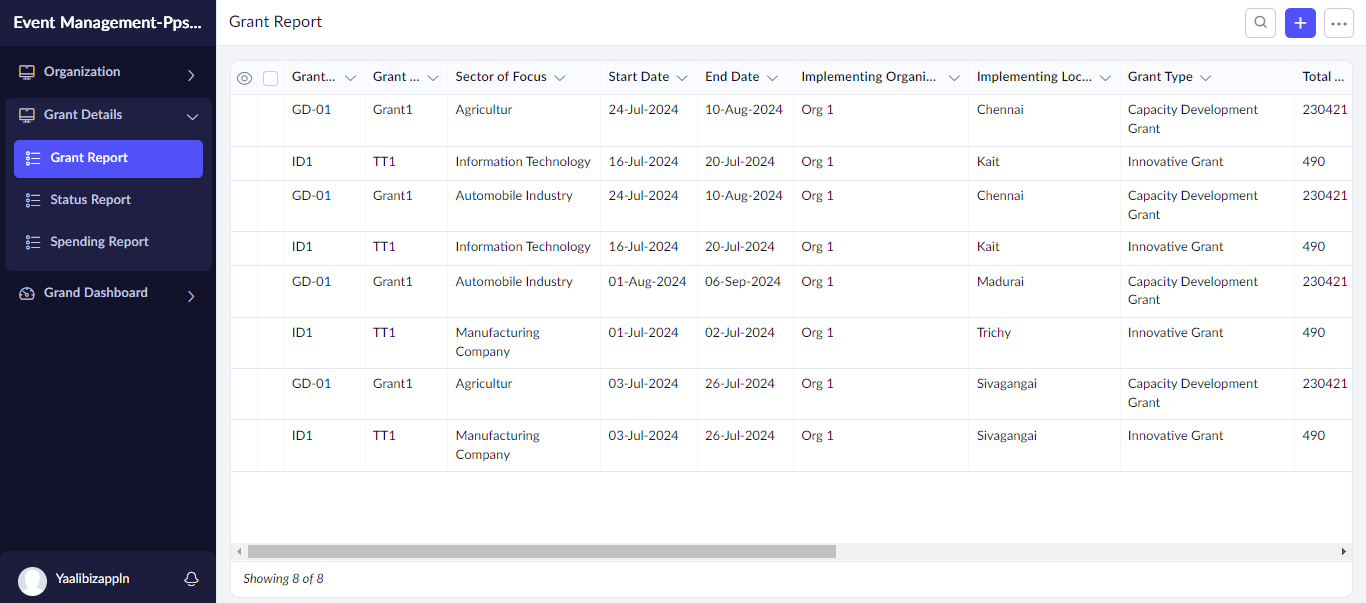
Task: Expand the Organization menu chevron
Action: click(191, 74)
